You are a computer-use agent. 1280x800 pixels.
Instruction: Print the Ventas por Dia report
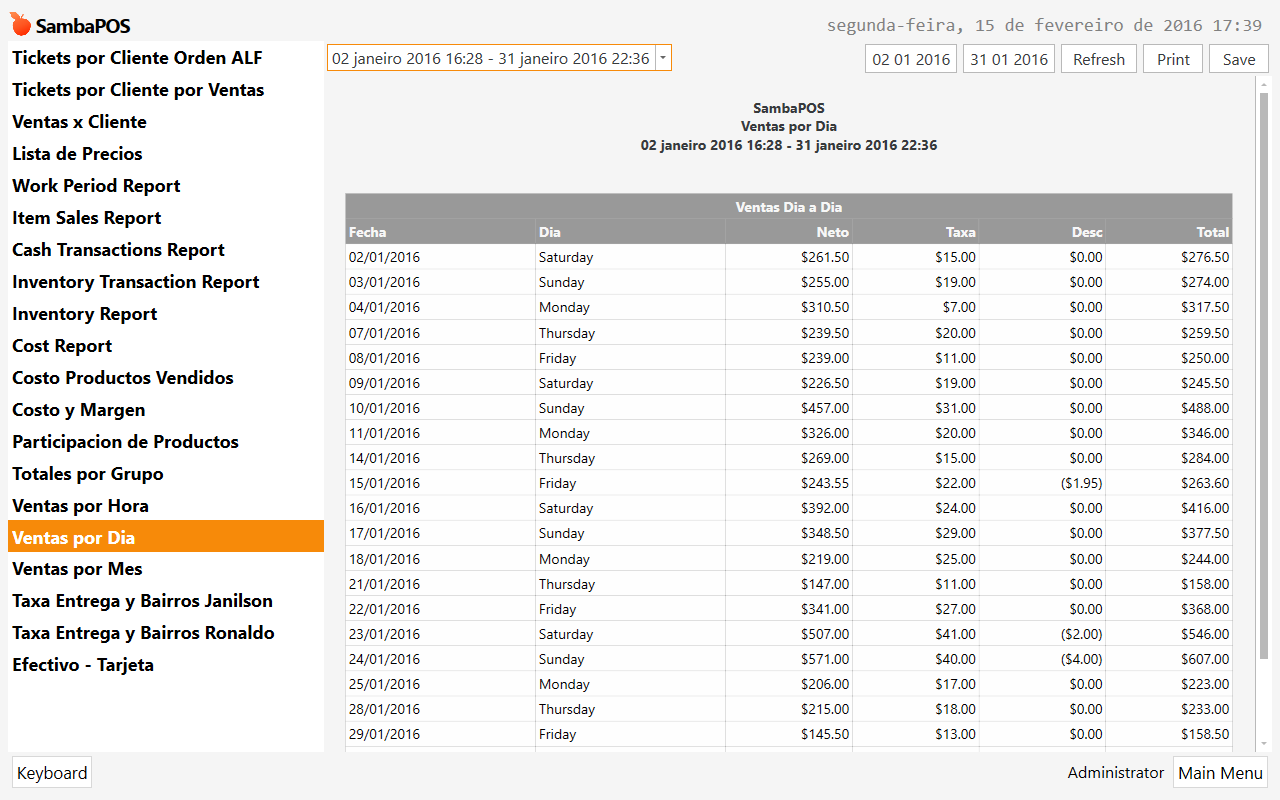click(x=1173, y=59)
